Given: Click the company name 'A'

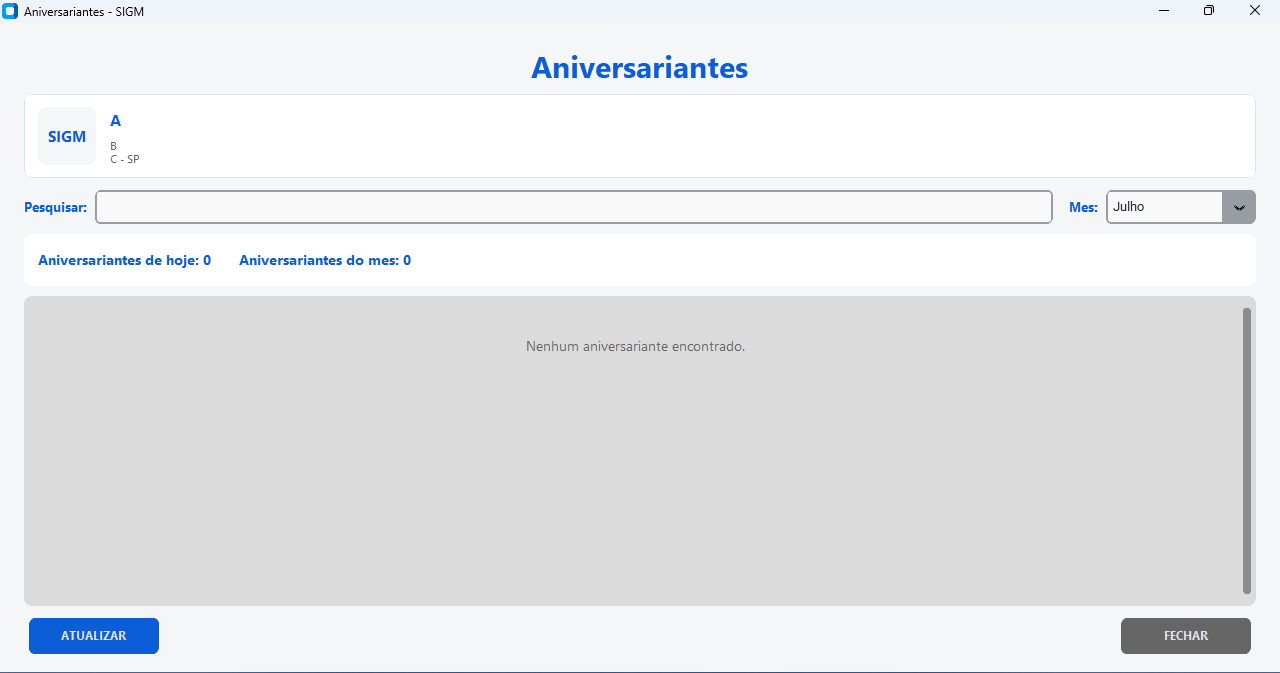Looking at the screenshot, I should coord(116,121).
